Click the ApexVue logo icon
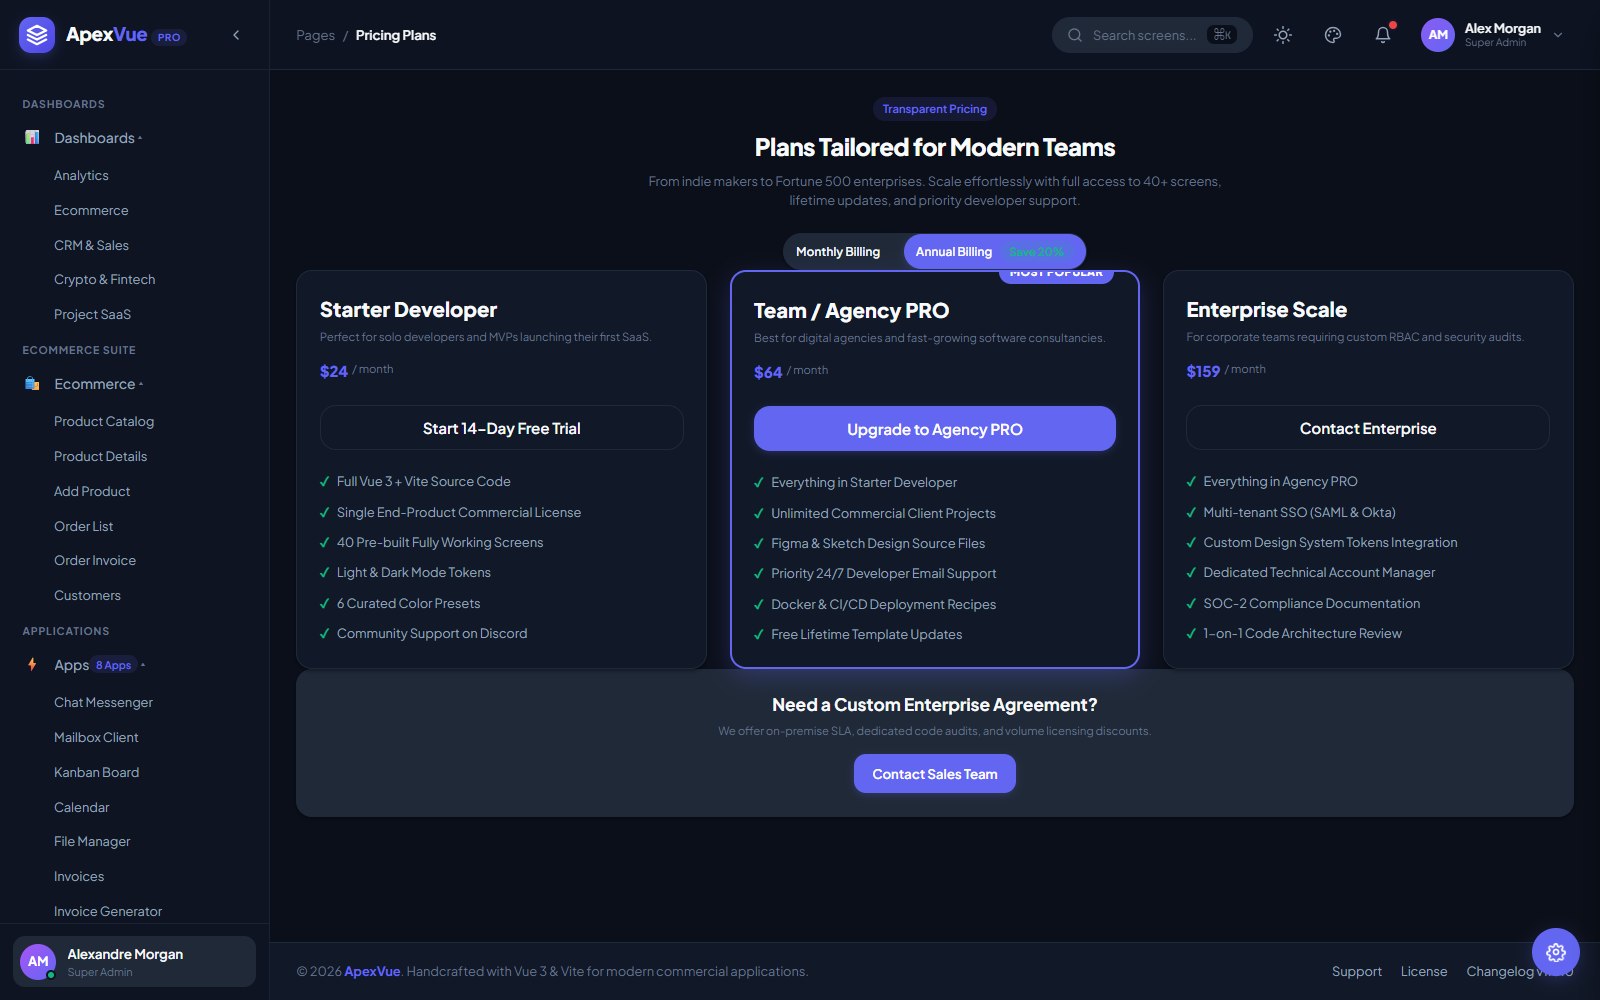This screenshot has height=1000, width=1600. 37,35
